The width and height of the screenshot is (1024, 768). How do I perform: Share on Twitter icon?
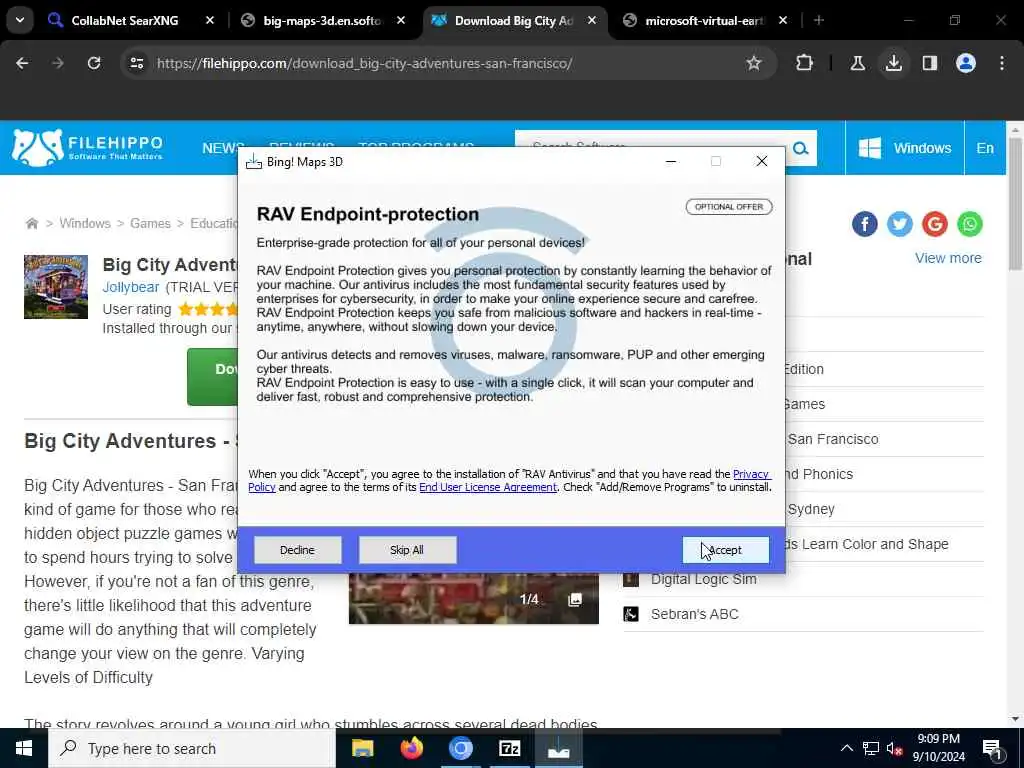899,224
